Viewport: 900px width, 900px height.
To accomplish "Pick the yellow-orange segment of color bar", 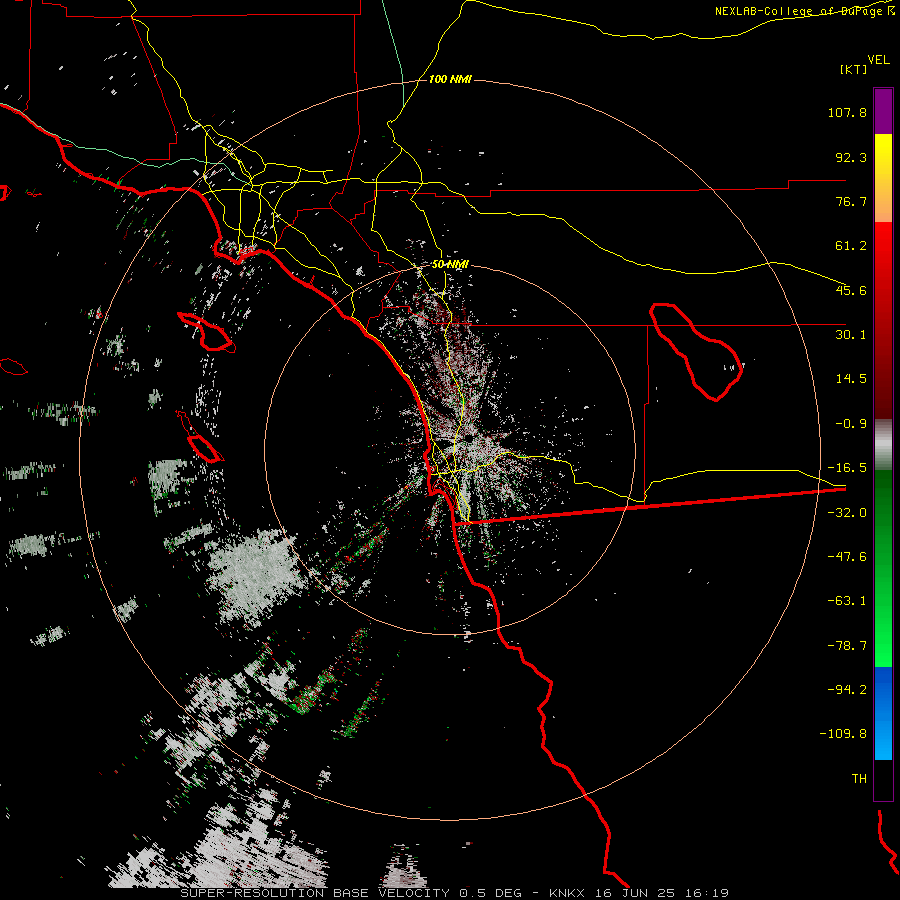I will point(883,178).
